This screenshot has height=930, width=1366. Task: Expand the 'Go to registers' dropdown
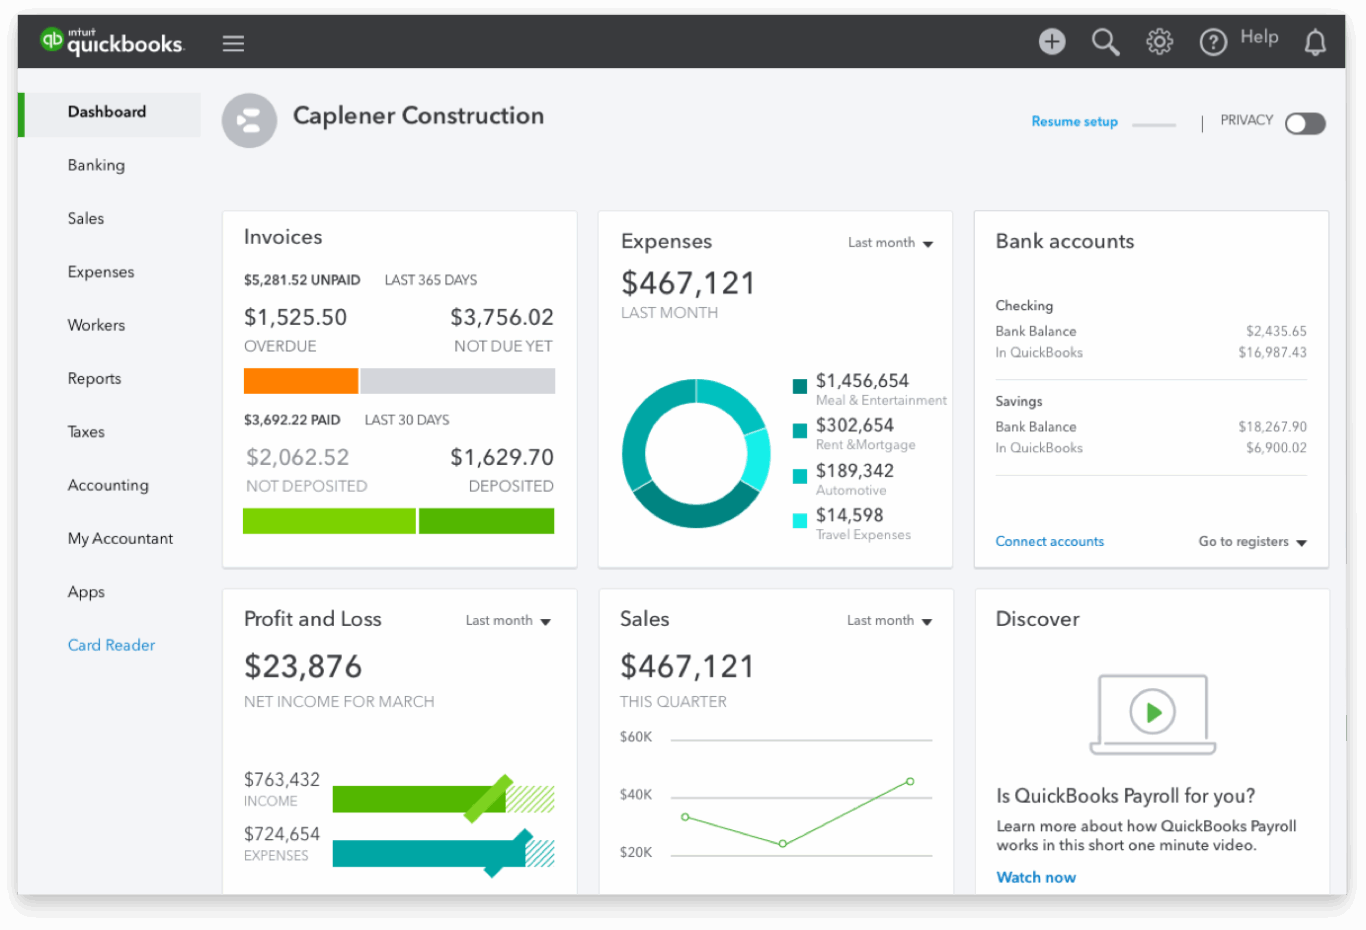coord(1251,541)
